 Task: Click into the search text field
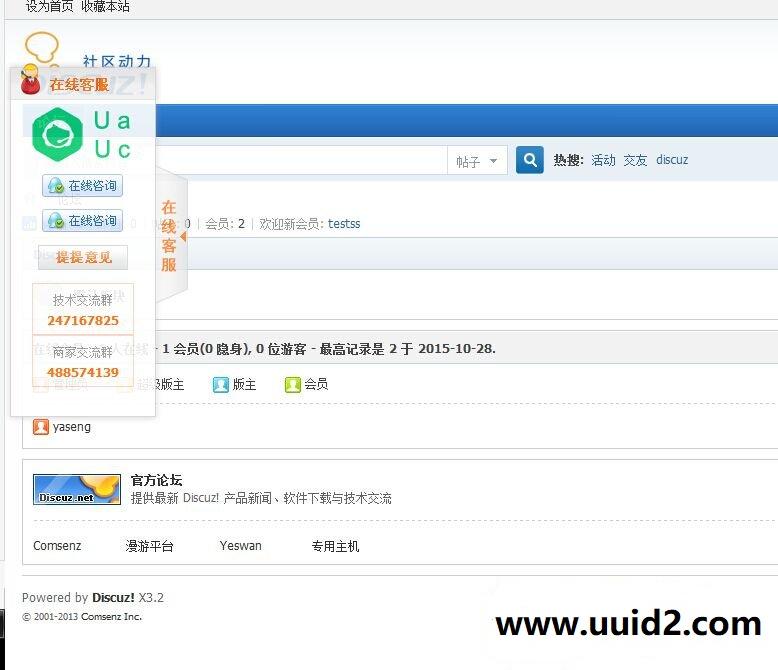click(301, 160)
